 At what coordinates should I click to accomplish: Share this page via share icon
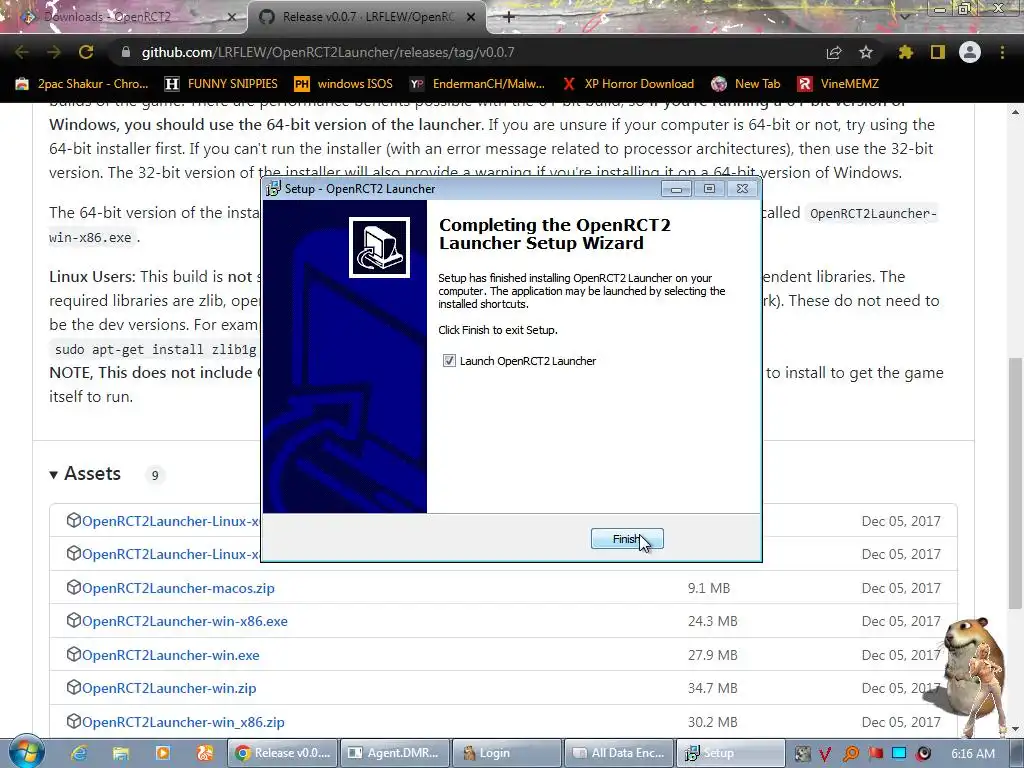pyautogui.click(x=834, y=52)
